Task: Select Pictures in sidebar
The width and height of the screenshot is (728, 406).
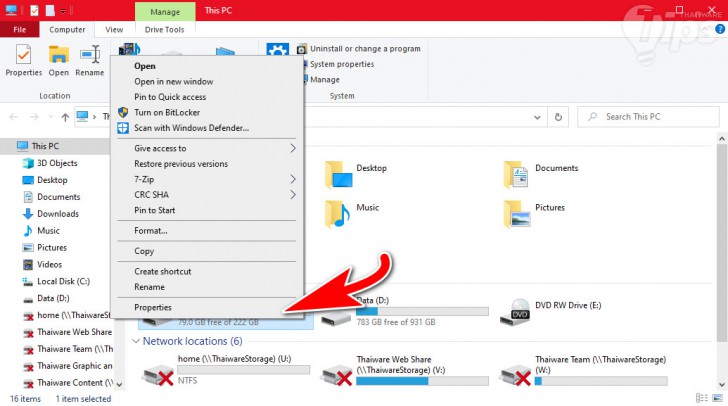Action: tap(52, 248)
